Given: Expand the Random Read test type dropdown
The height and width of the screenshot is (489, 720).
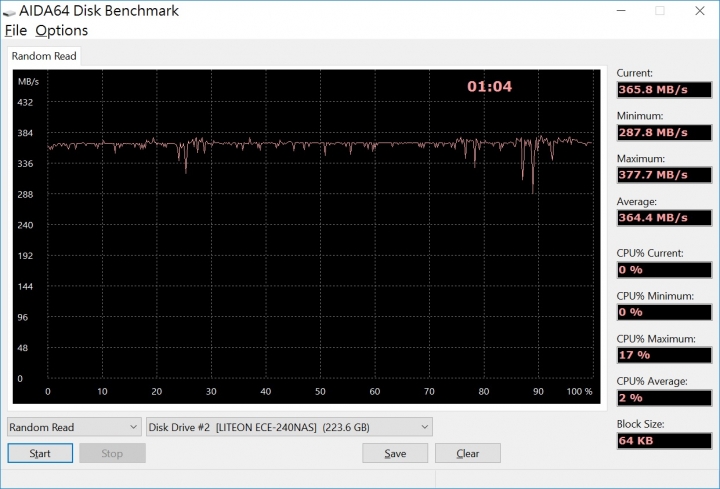Looking at the screenshot, I should (x=74, y=427).
